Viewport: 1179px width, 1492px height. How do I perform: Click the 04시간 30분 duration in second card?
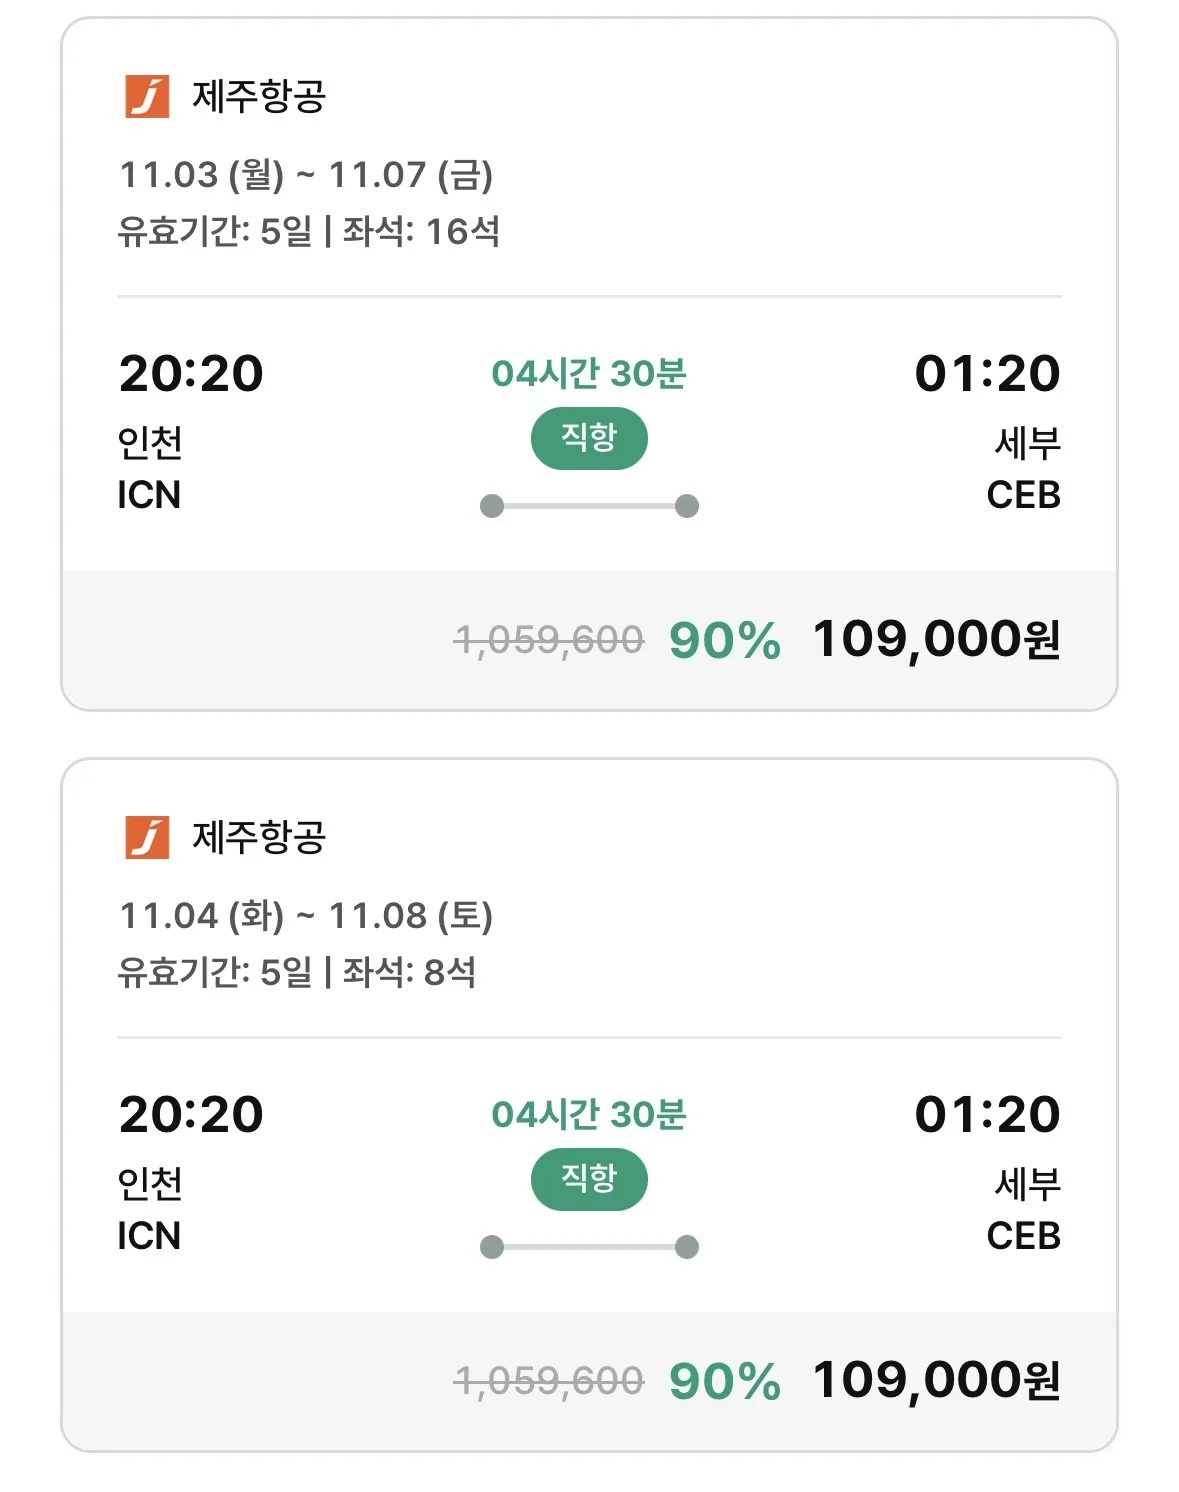589,1114
